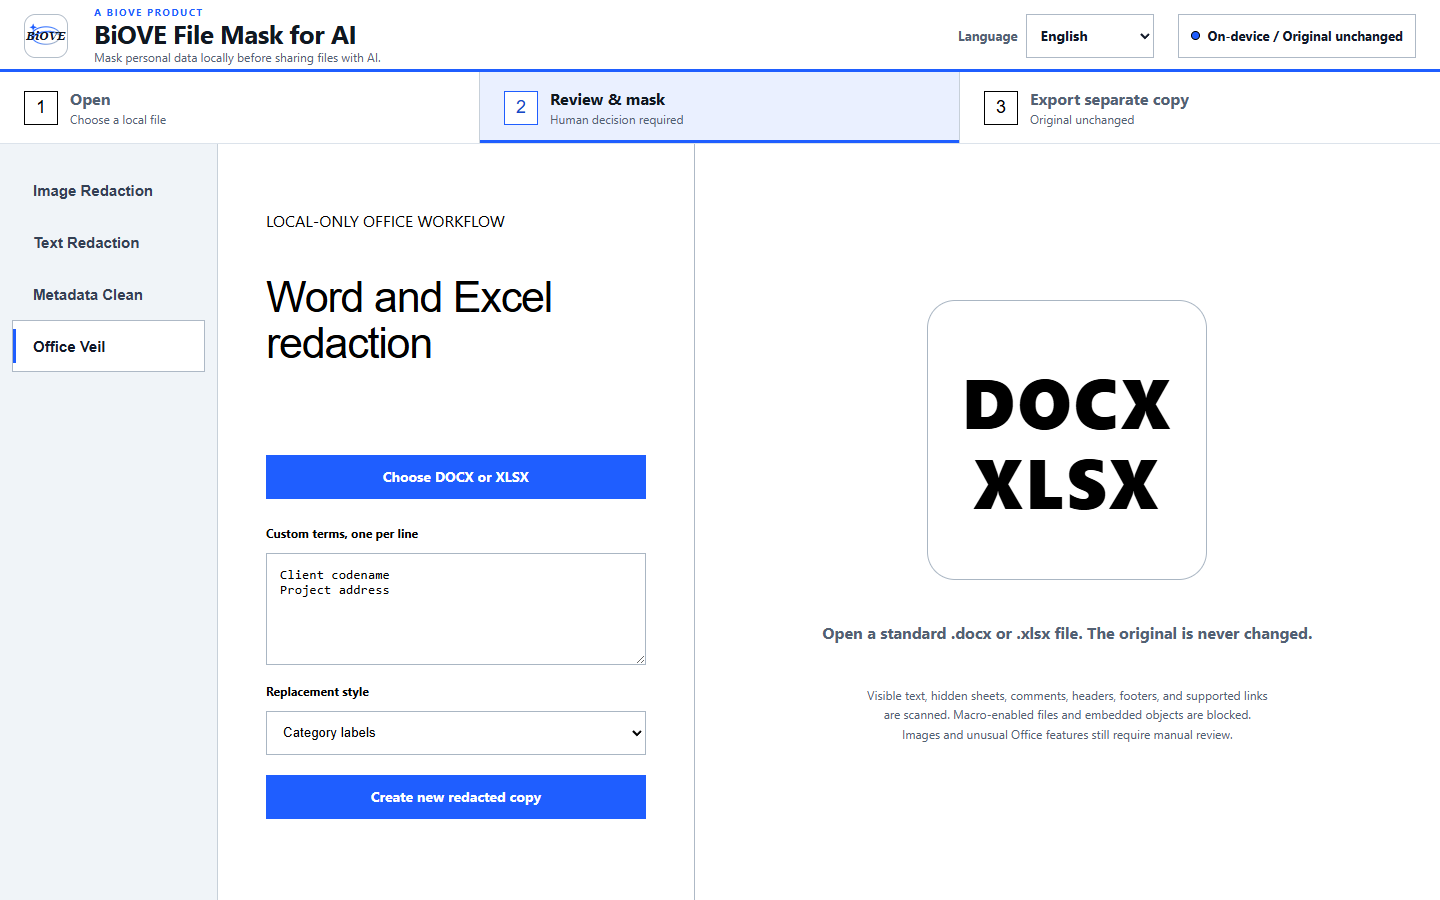This screenshot has height=900, width=1440.
Task: Click the 'BiOVE File Mask for AI' title
Action: 225,35
